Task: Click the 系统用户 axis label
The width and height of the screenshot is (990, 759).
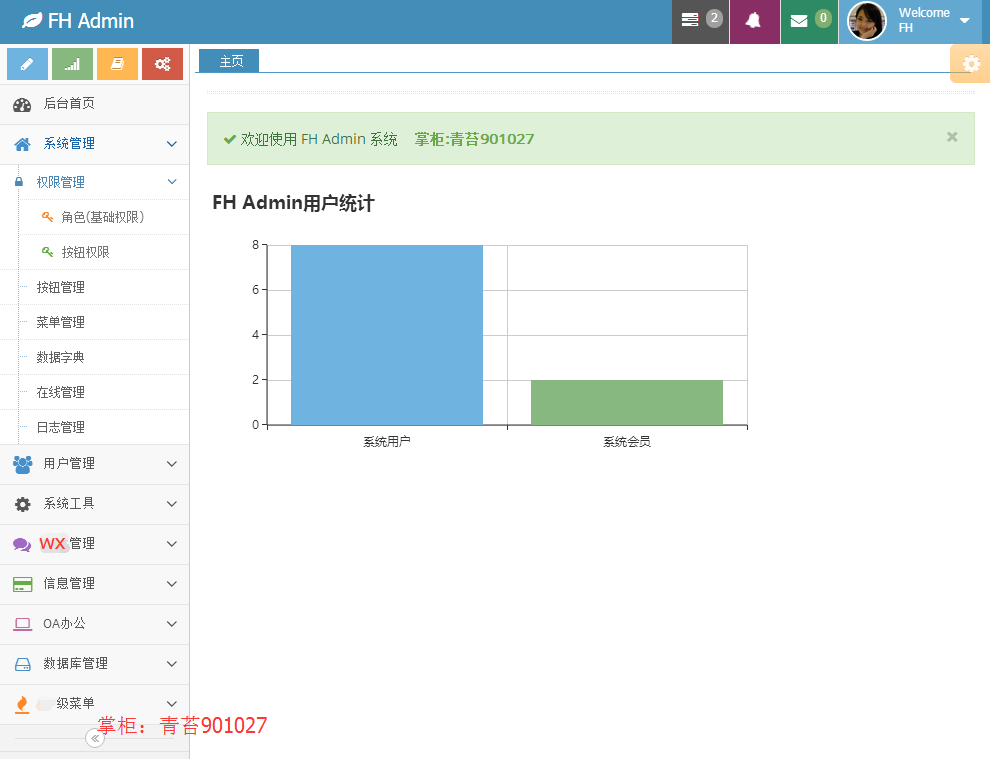Action: point(387,442)
